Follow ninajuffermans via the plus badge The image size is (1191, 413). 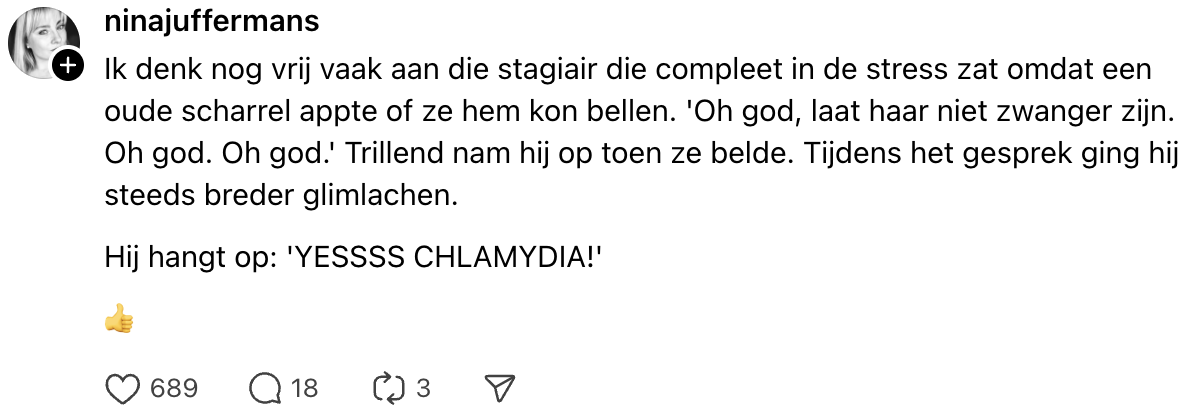(x=67, y=66)
